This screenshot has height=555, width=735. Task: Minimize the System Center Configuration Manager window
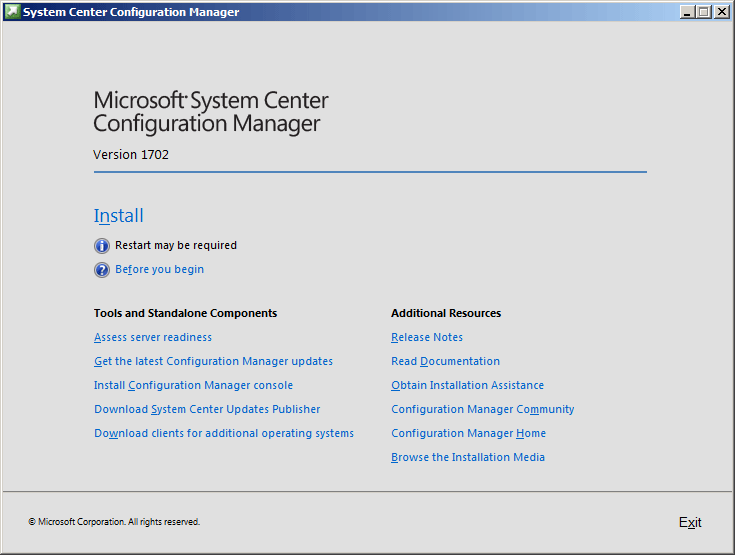[x=687, y=12]
